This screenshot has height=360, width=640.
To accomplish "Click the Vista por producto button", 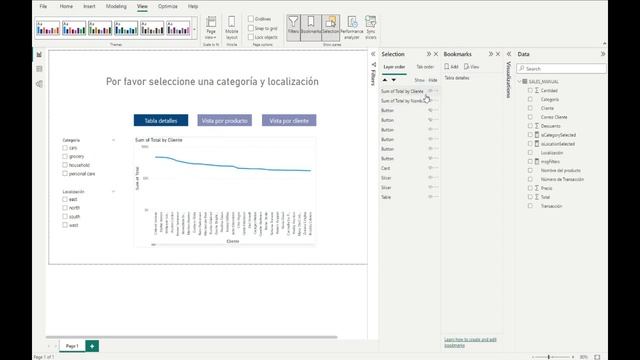I will click(x=224, y=120).
